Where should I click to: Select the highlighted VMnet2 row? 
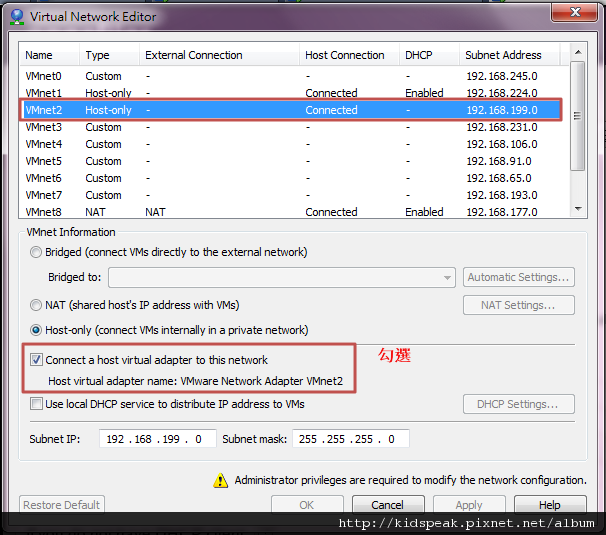pos(292,110)
